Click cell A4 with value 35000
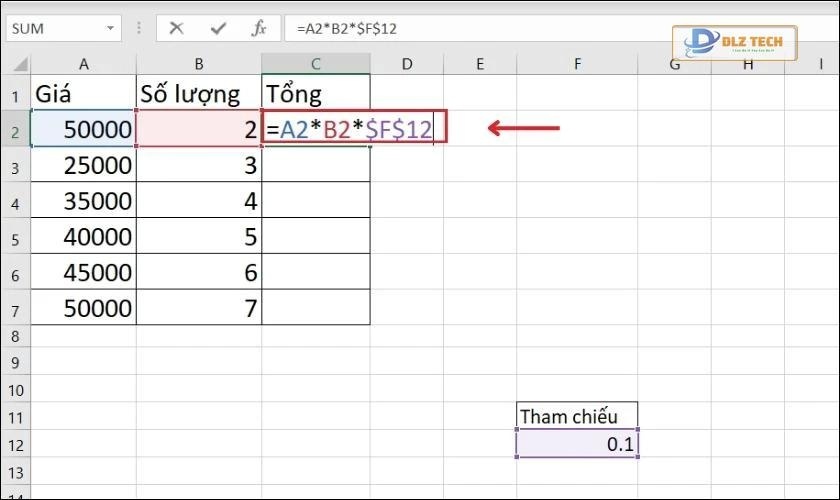Image resolution: width=840 pixels, height=500 pixels. tap(84, 201)
